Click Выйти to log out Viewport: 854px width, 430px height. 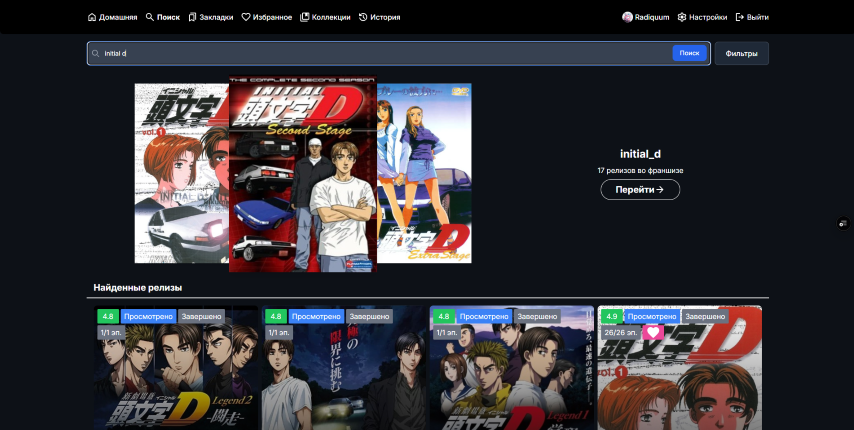tap(752, 17)
